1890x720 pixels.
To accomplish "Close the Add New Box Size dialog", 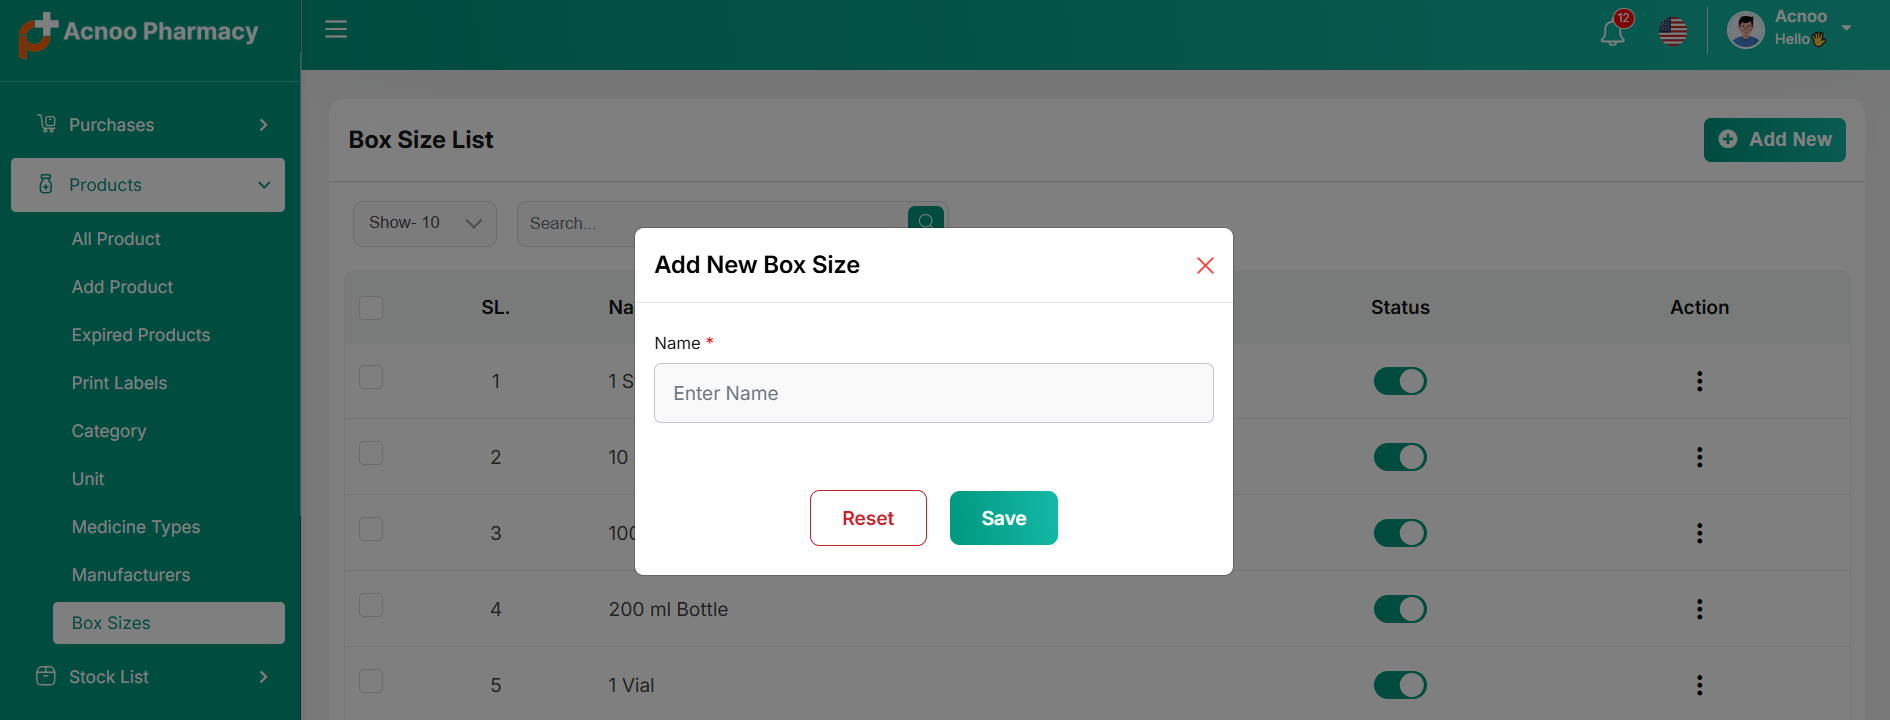I will [x=1205, y=265].
